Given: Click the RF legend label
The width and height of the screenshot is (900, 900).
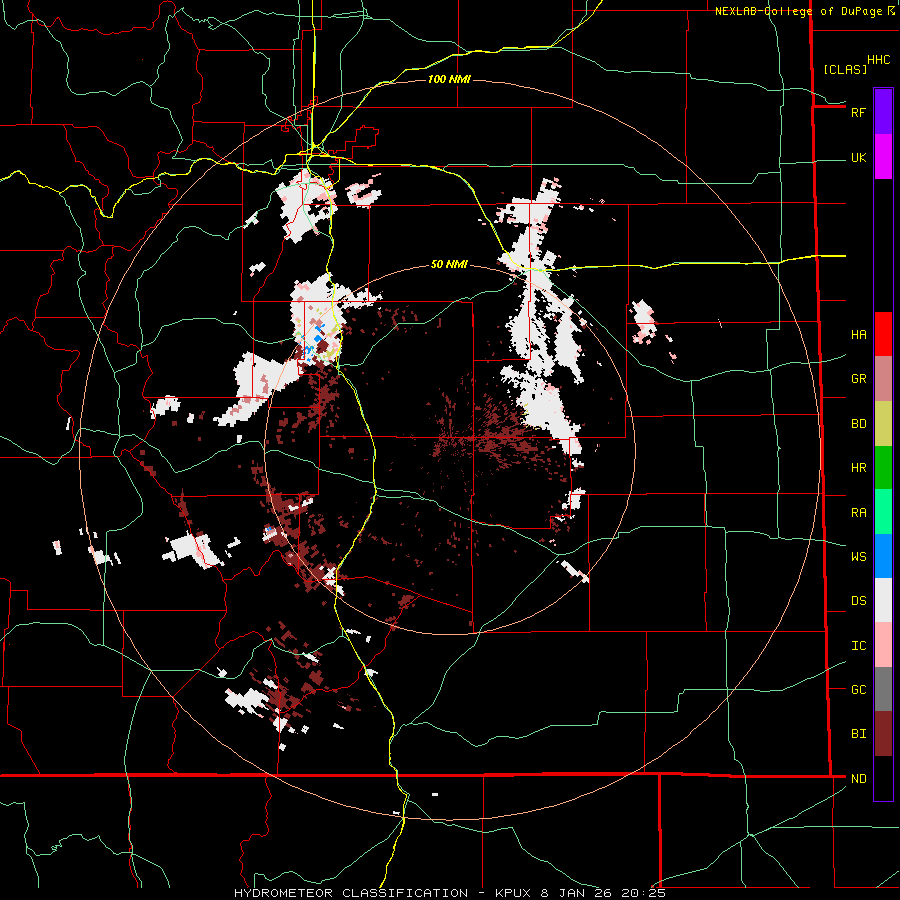Looking at the screenshot, I should pyautogui.click(x=858, y=112).
